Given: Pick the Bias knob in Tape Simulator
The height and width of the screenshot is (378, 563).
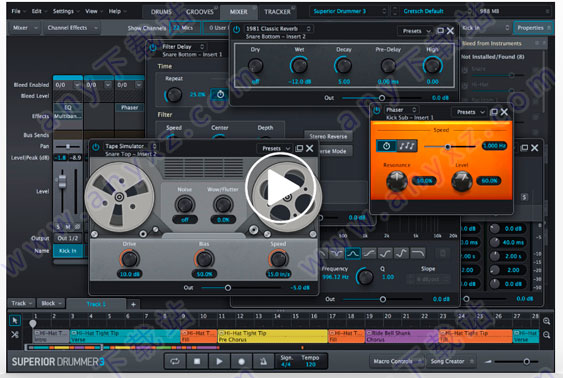Looking at the screenshot, I should coord(204,258).
